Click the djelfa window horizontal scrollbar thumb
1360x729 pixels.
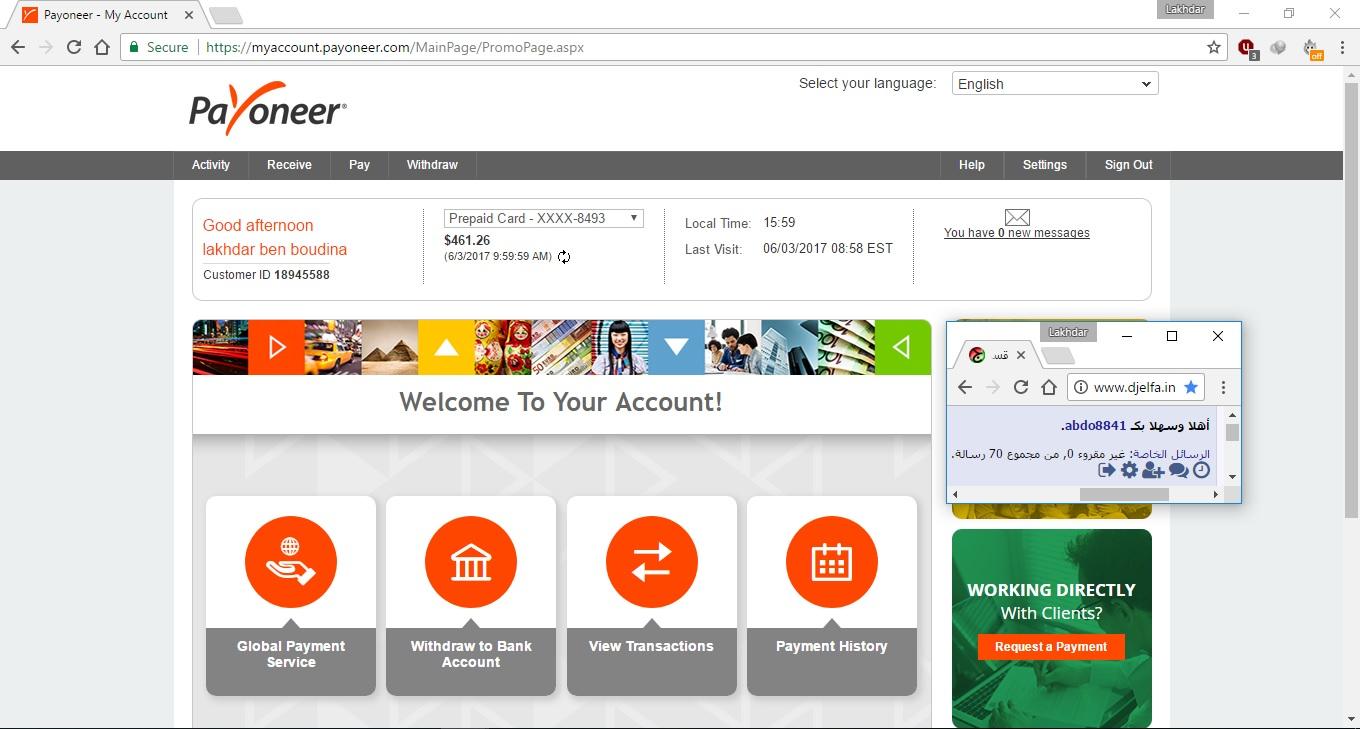[x=1124, y=494]
